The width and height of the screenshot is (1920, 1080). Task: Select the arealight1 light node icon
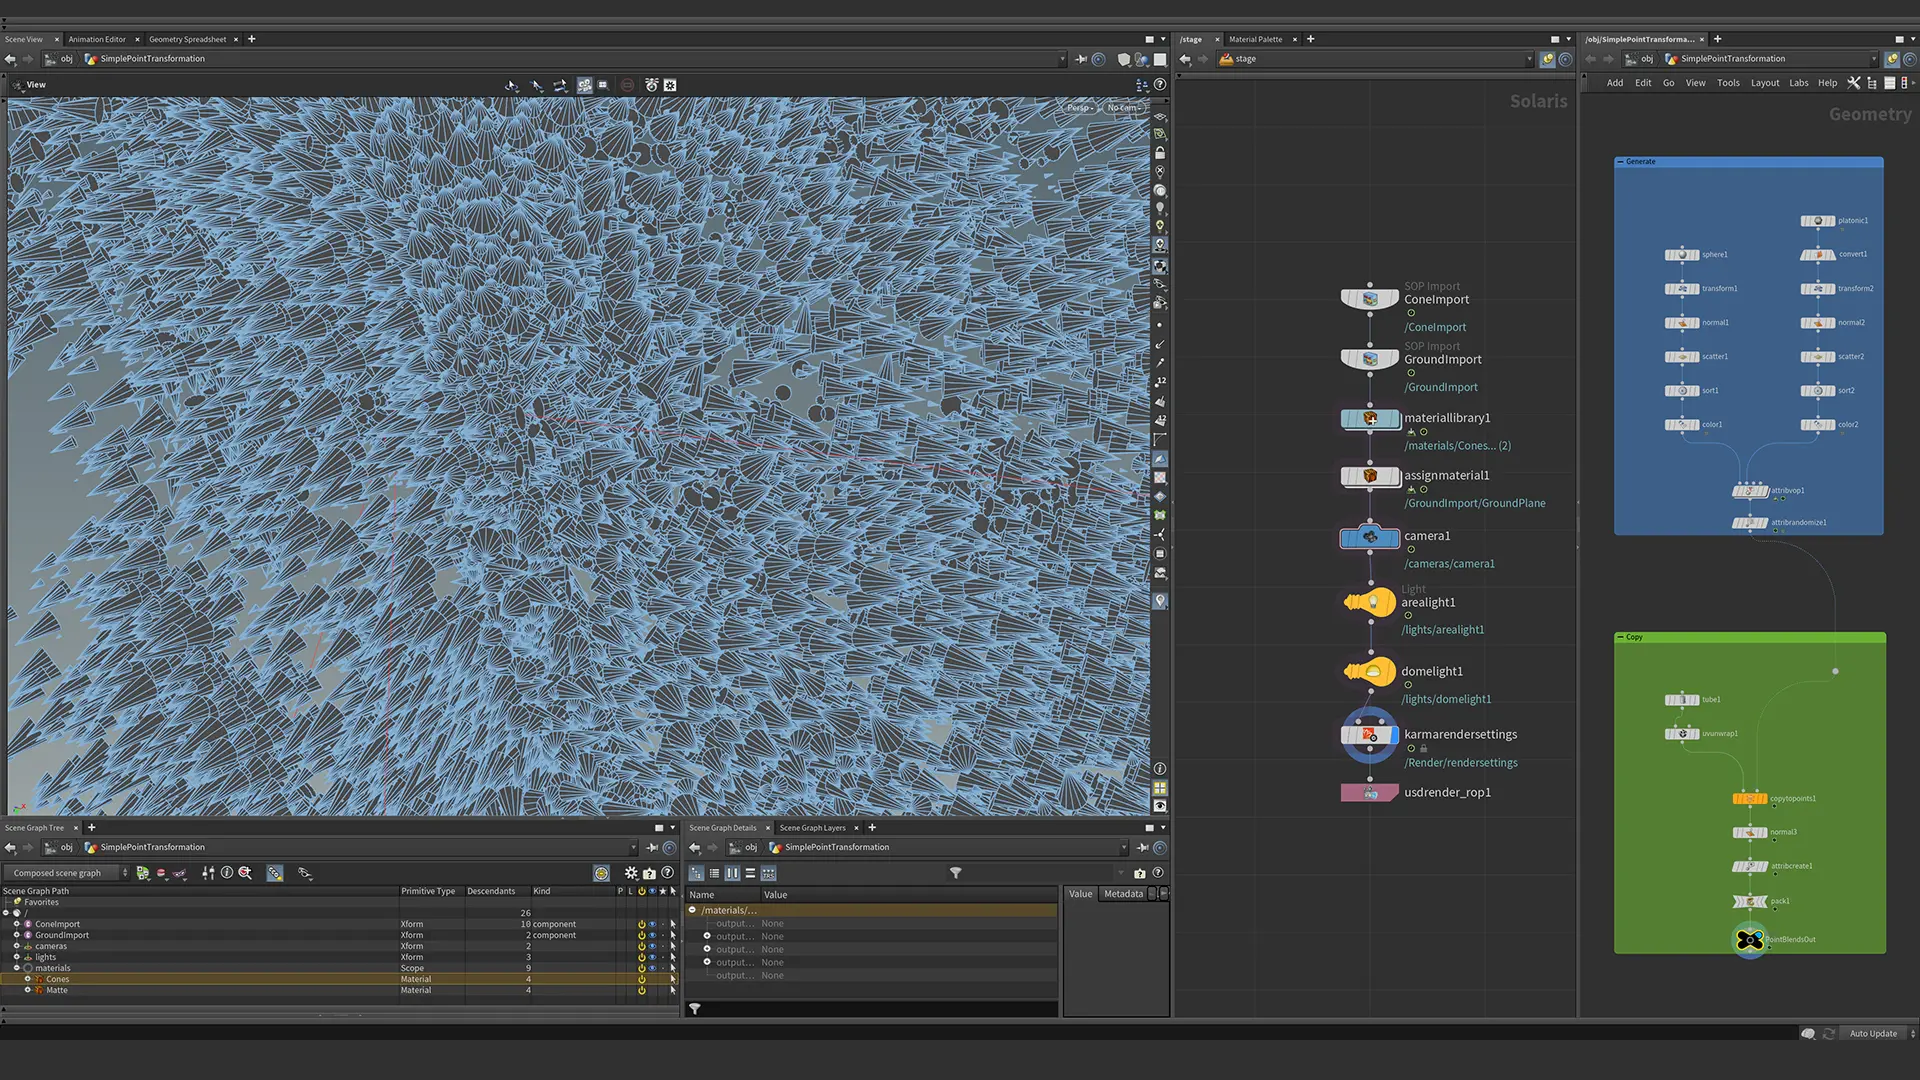(x=1370, y=602)
